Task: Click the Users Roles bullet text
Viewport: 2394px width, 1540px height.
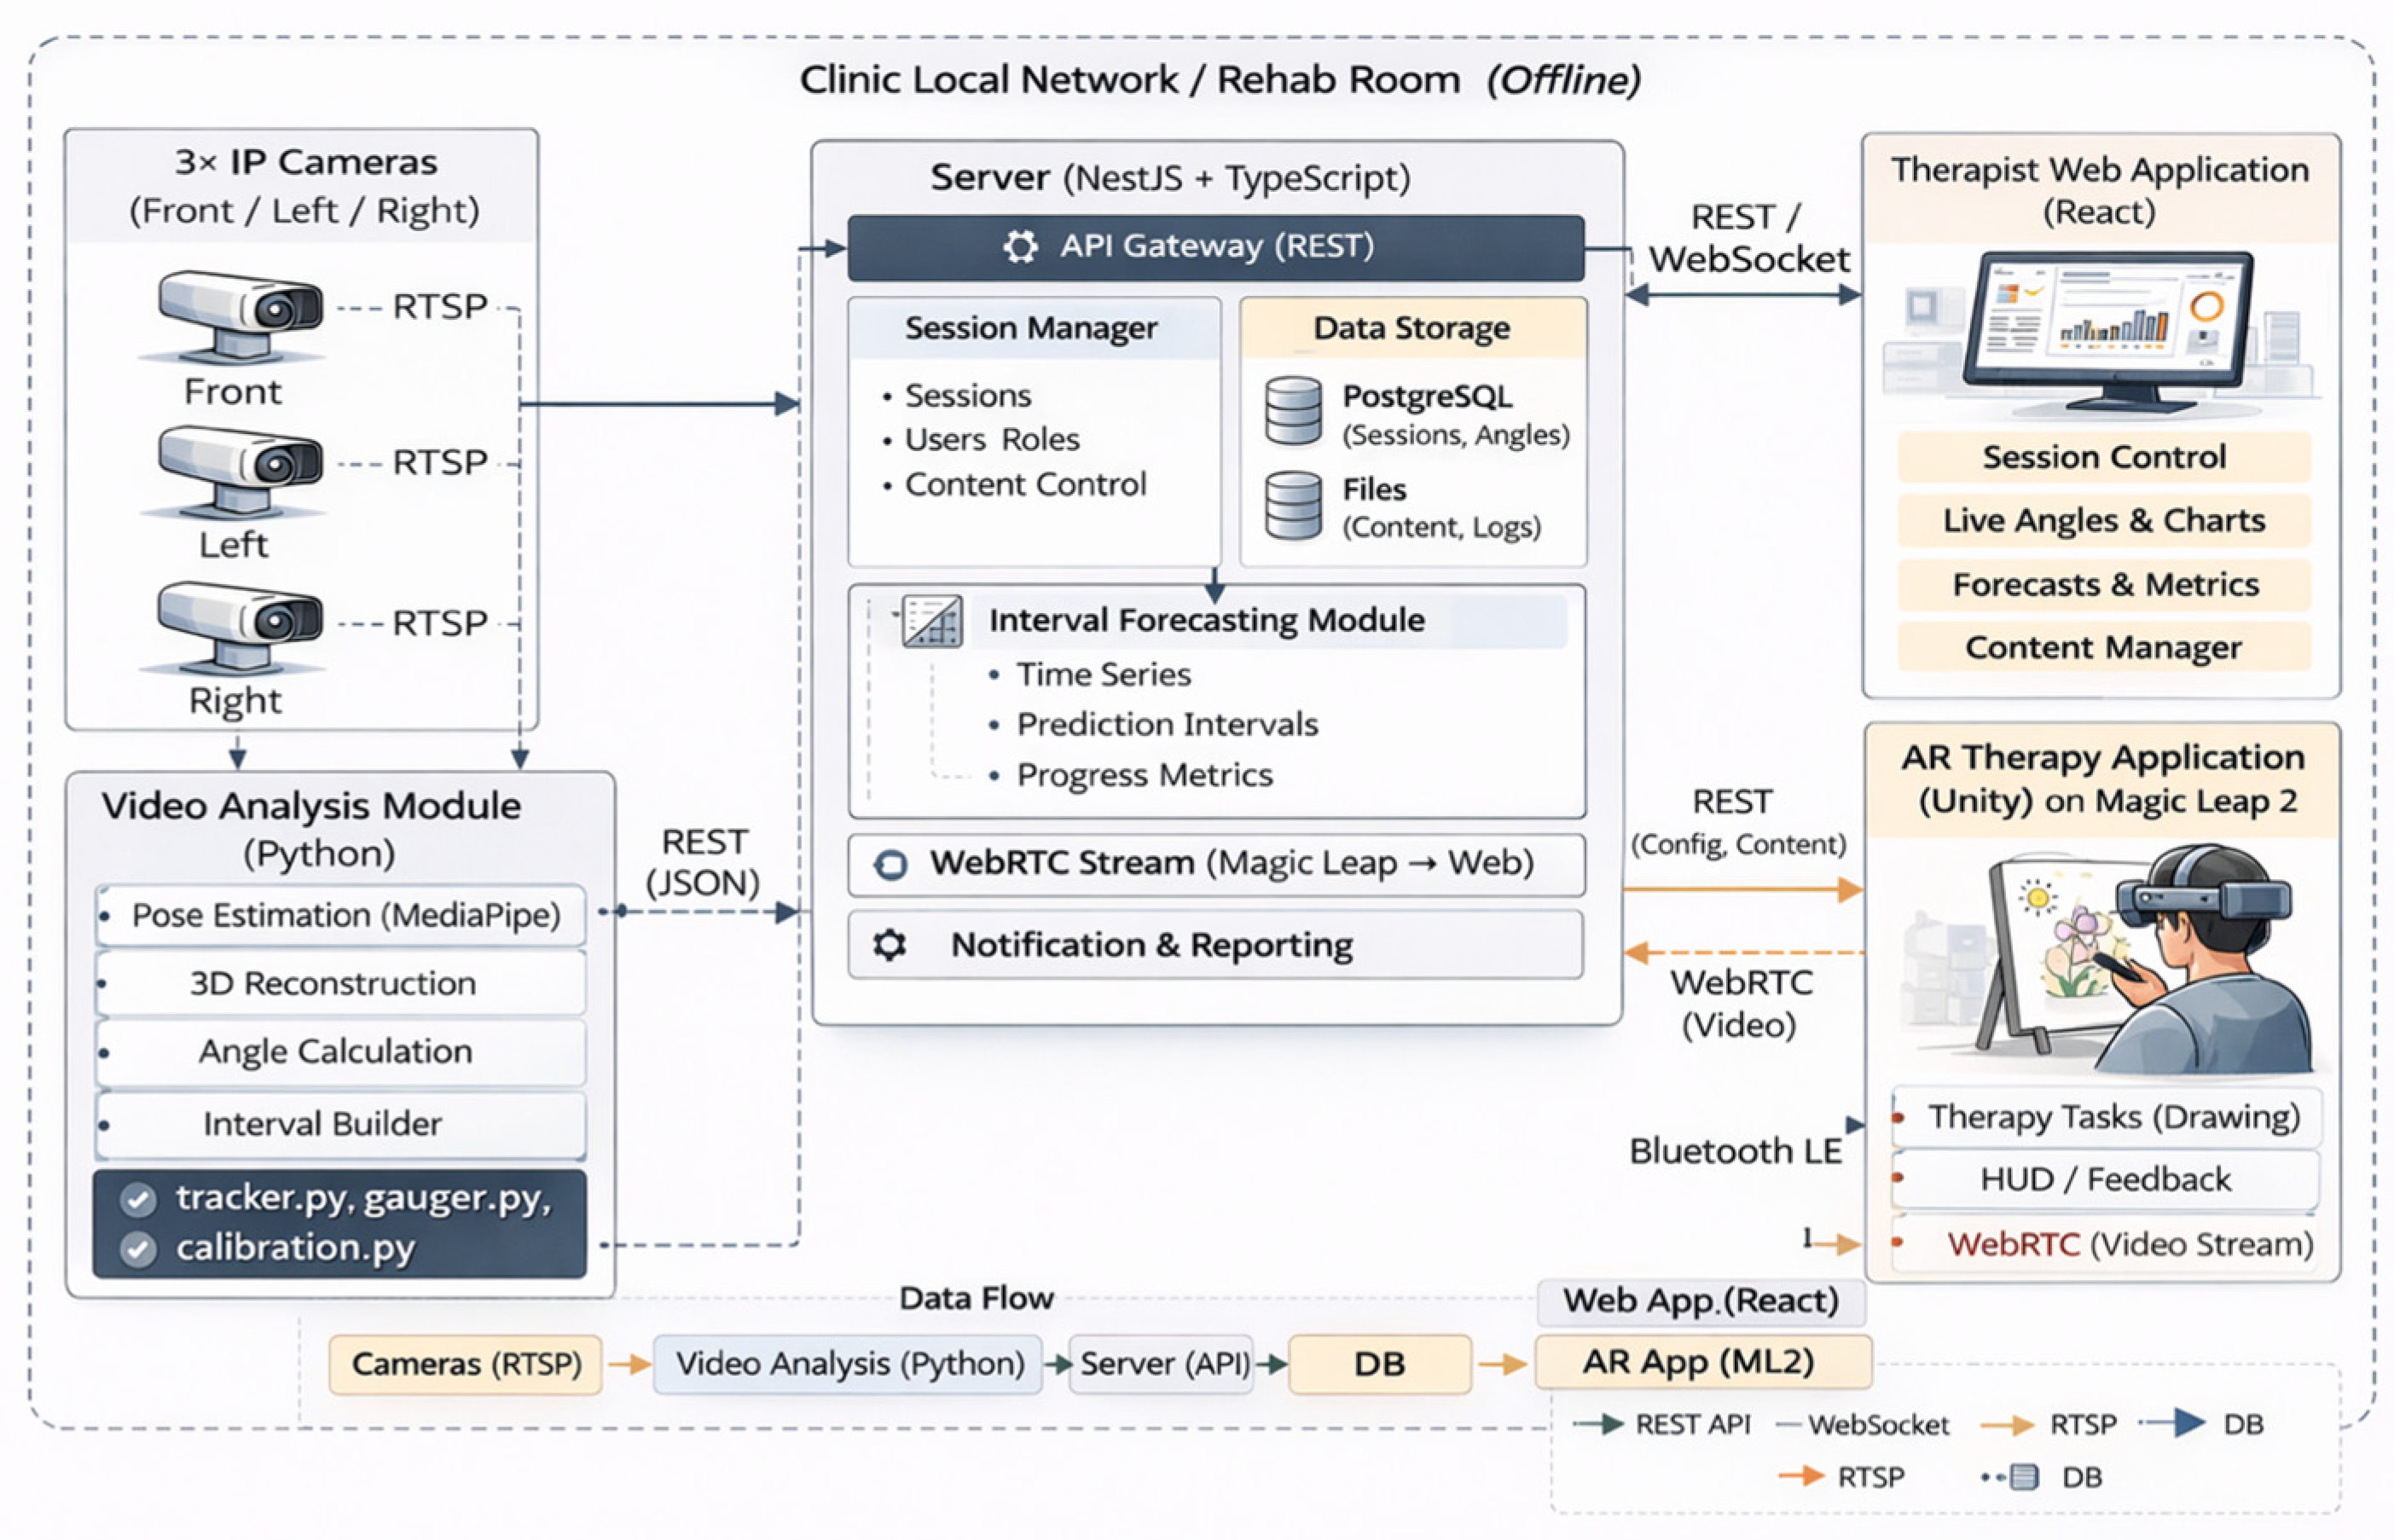Action: [x=992, y=440]
